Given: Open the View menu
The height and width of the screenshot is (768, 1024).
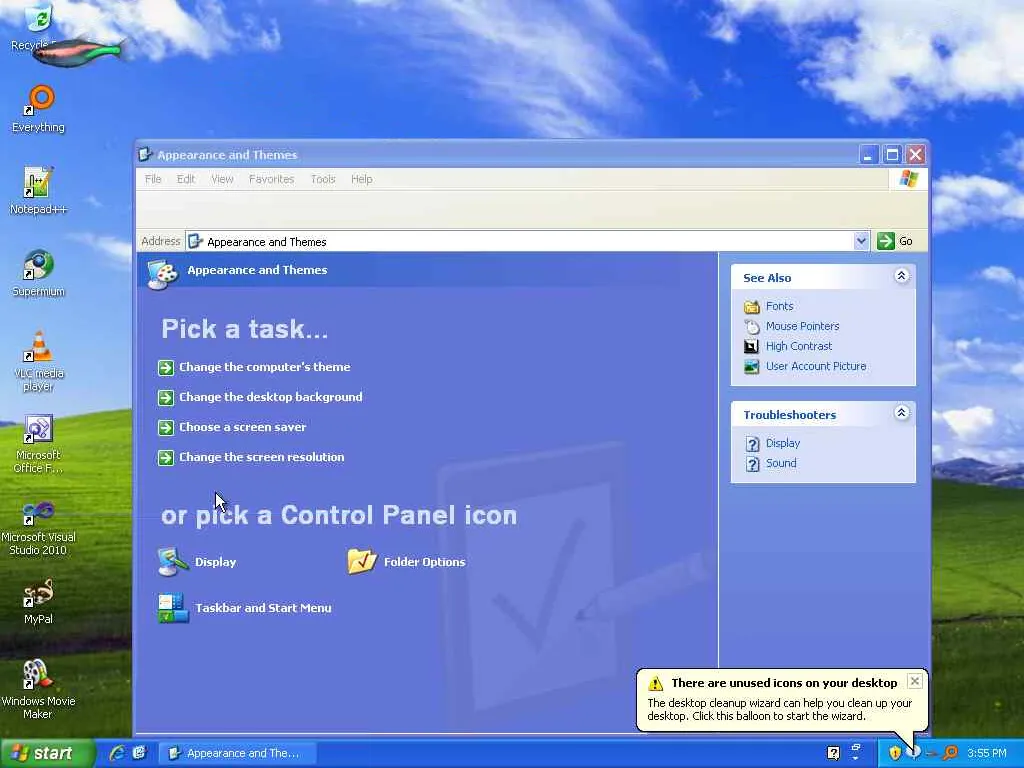Looking at the screenshot, I should point(222,179).
